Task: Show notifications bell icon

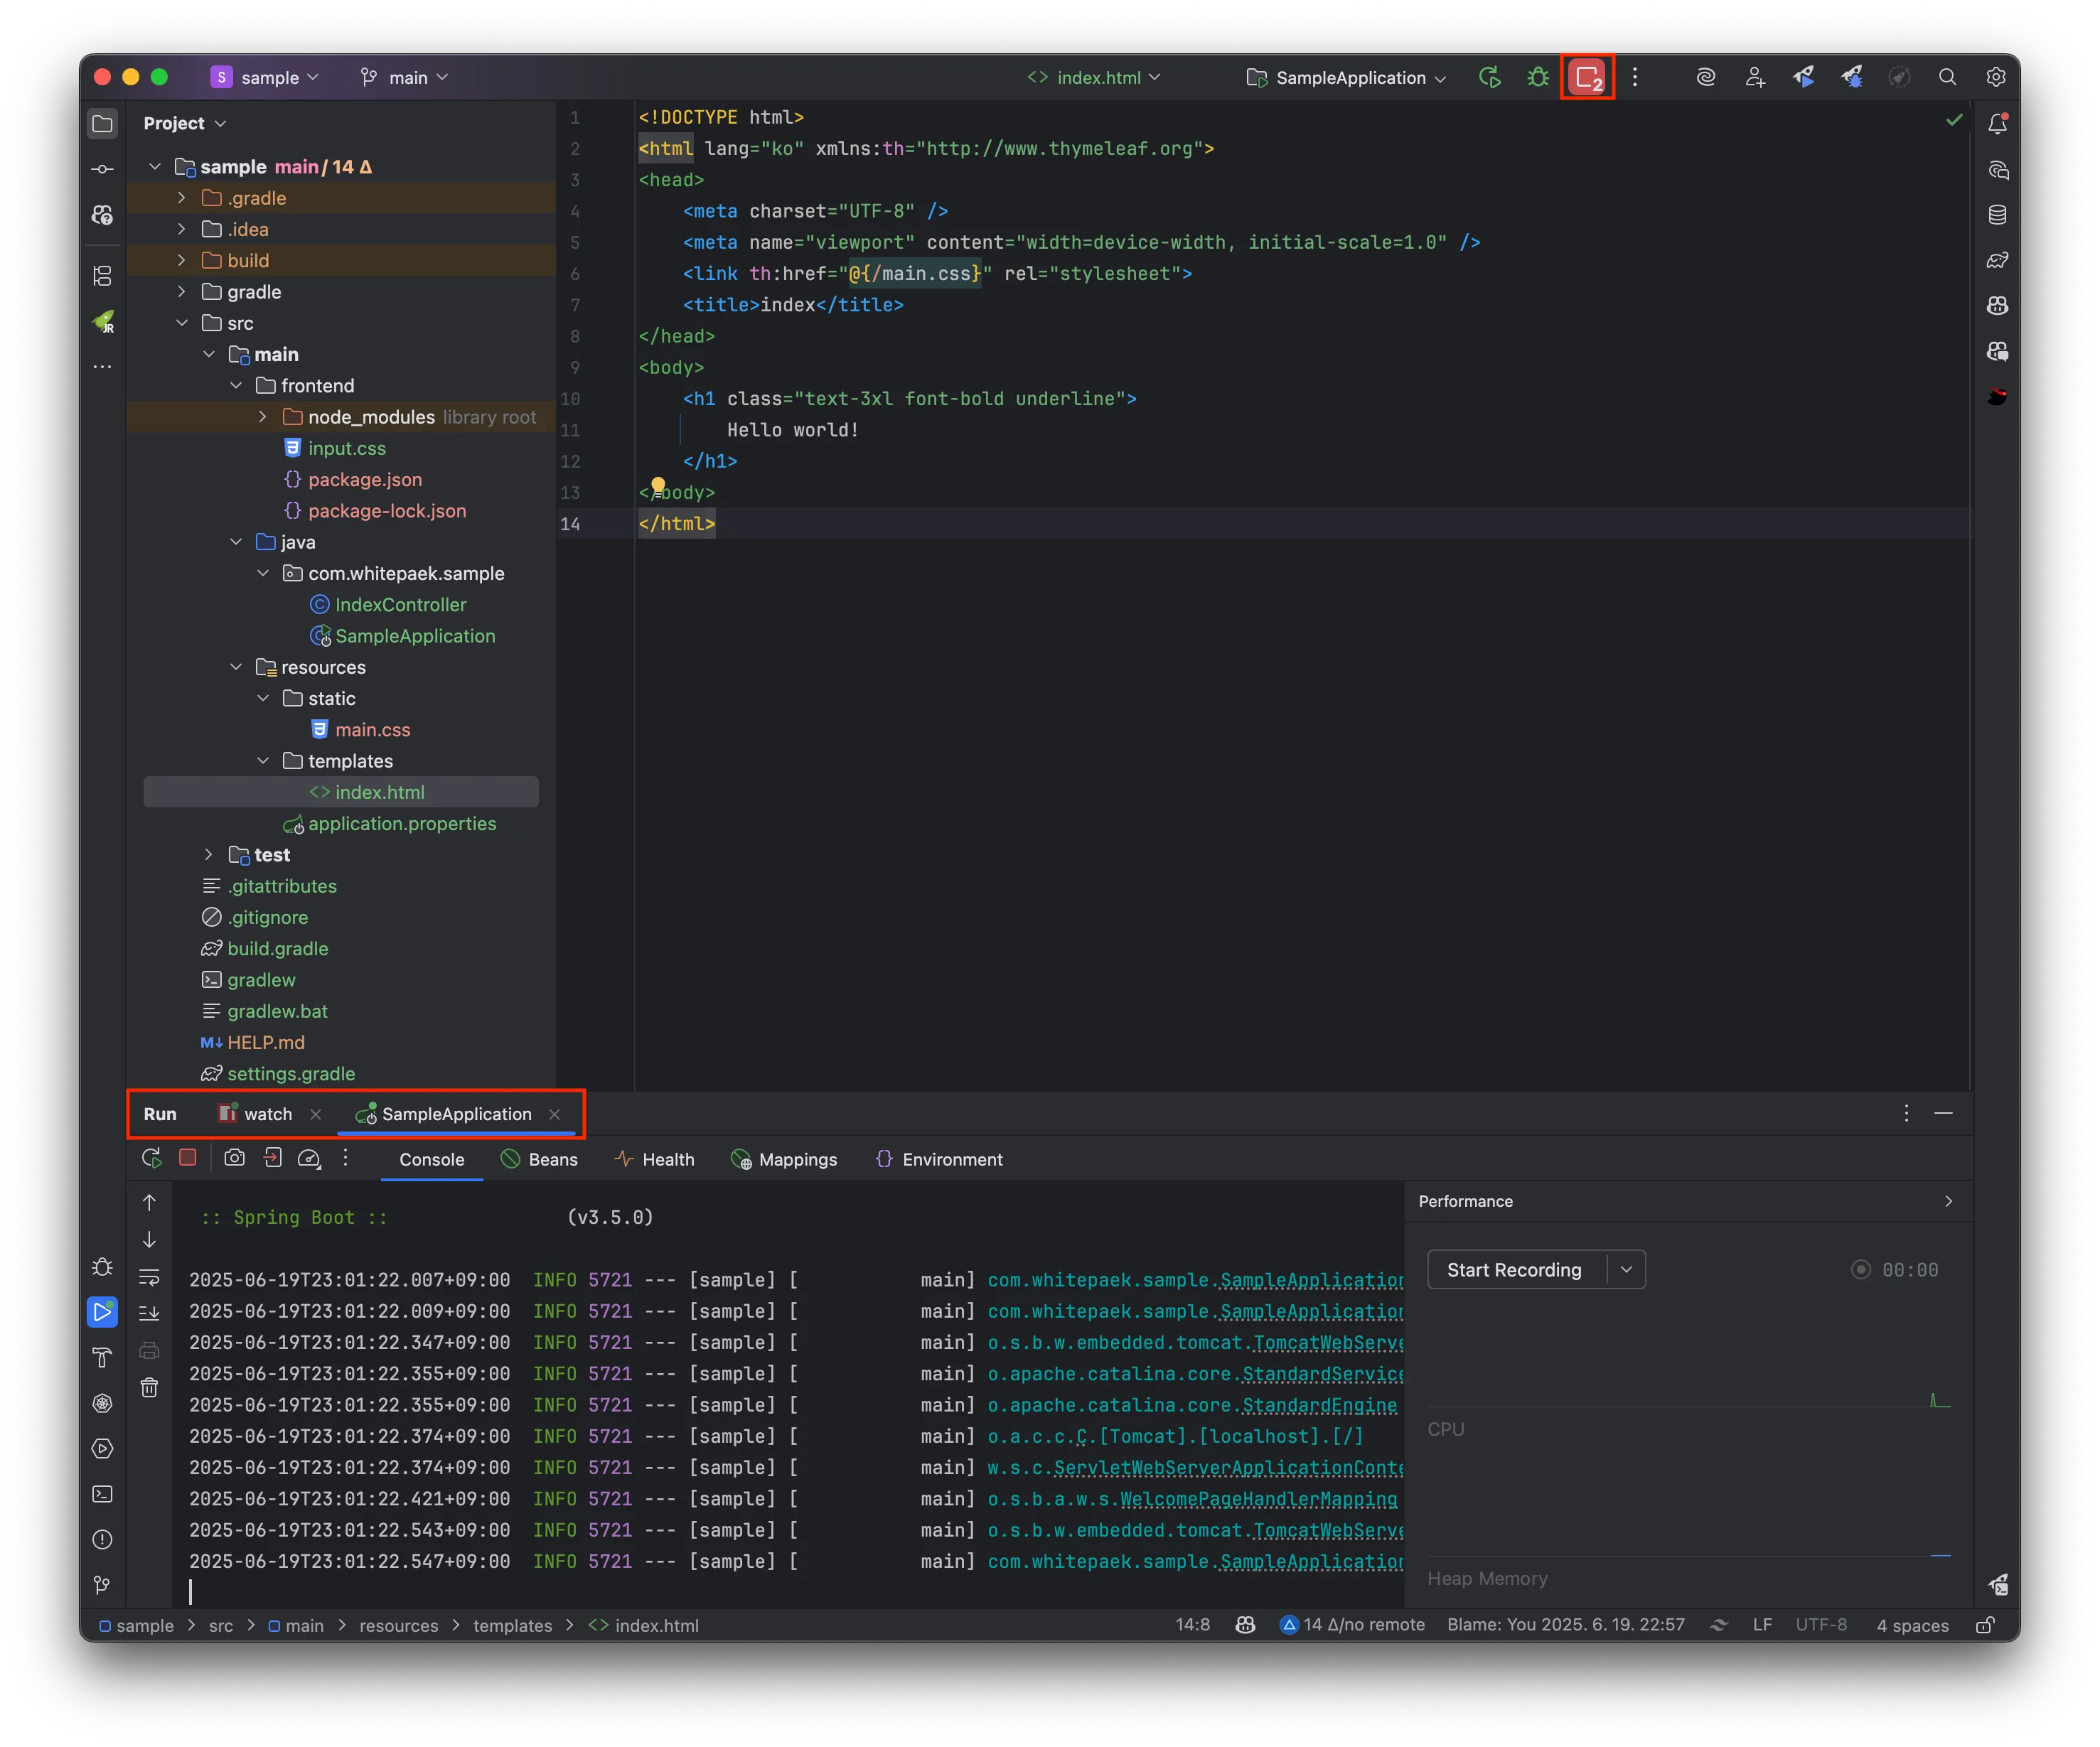Action: point(1997,124)
